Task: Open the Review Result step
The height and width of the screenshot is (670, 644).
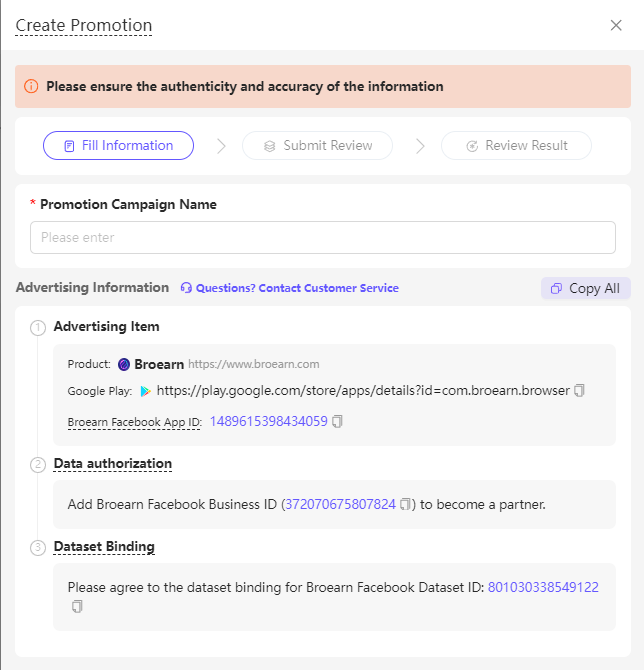Action: [x=516, y=146]
